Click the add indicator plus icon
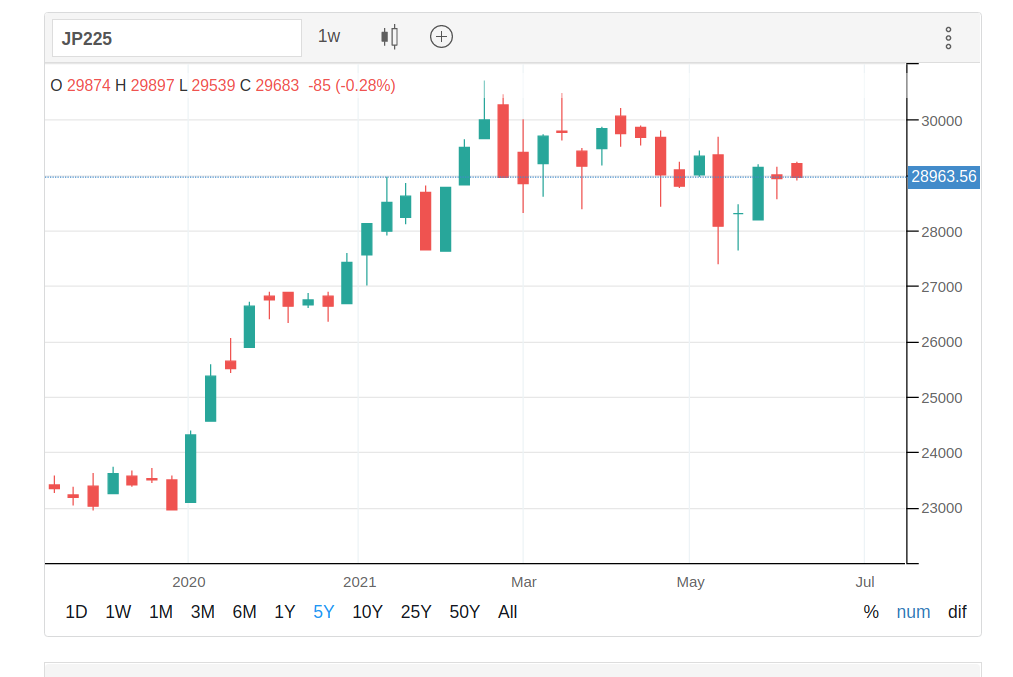Image resolution: width=1013 pixels, height=677 pixels. click(x=441, y=37)
